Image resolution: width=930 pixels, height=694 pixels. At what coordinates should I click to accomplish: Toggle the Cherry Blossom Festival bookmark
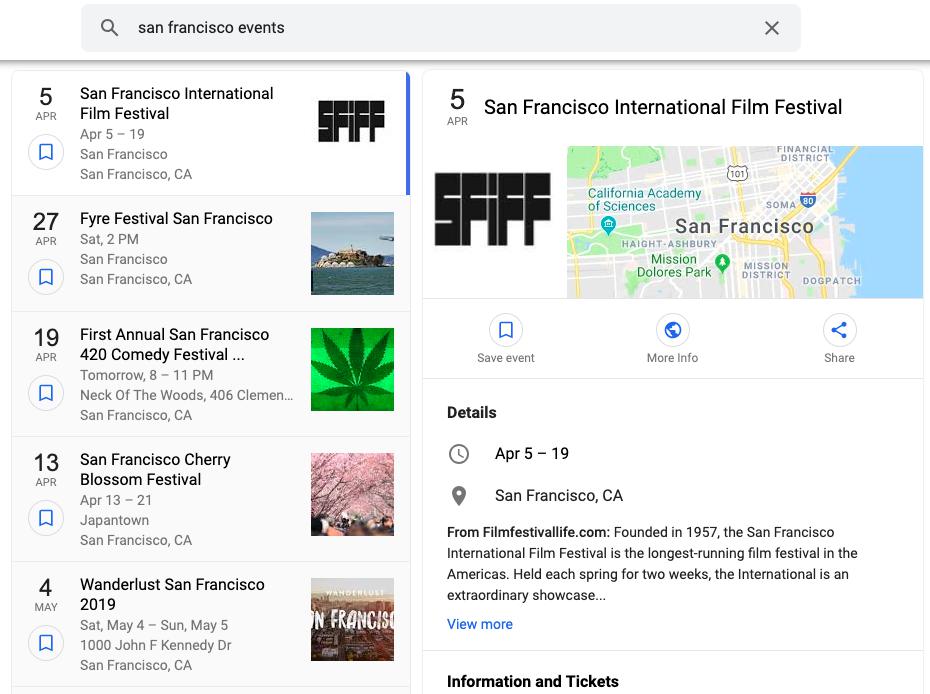point(46,518)
